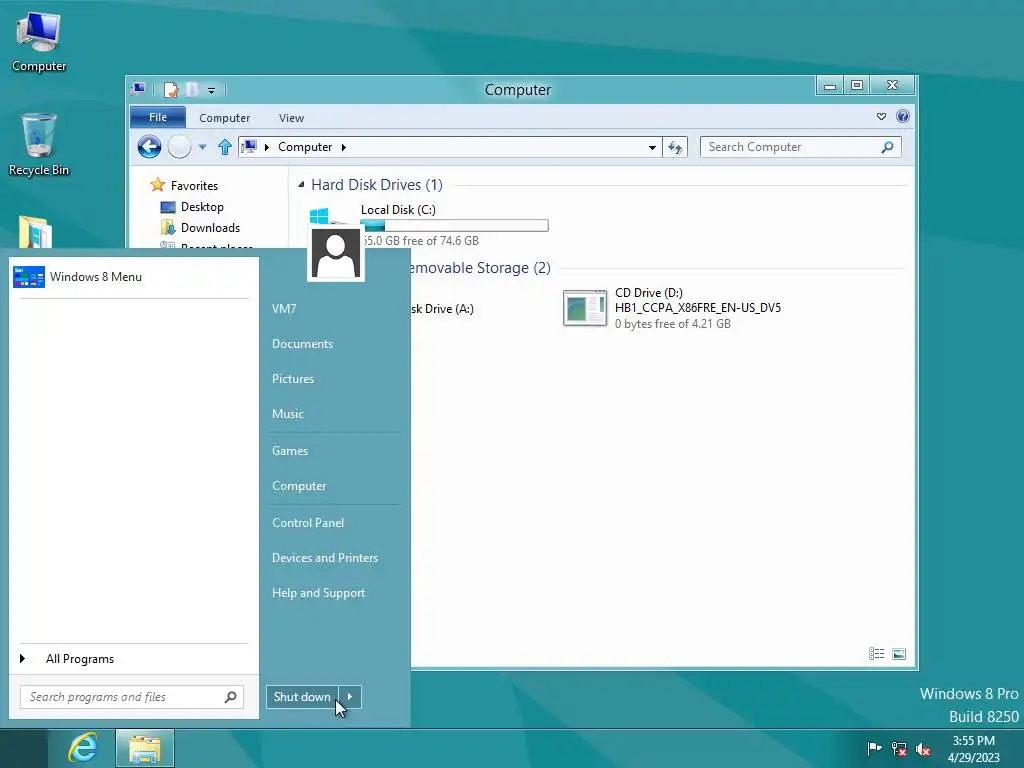
Task: Select the Recycle Bin desktop icon
Action: (x=39, y=145)
